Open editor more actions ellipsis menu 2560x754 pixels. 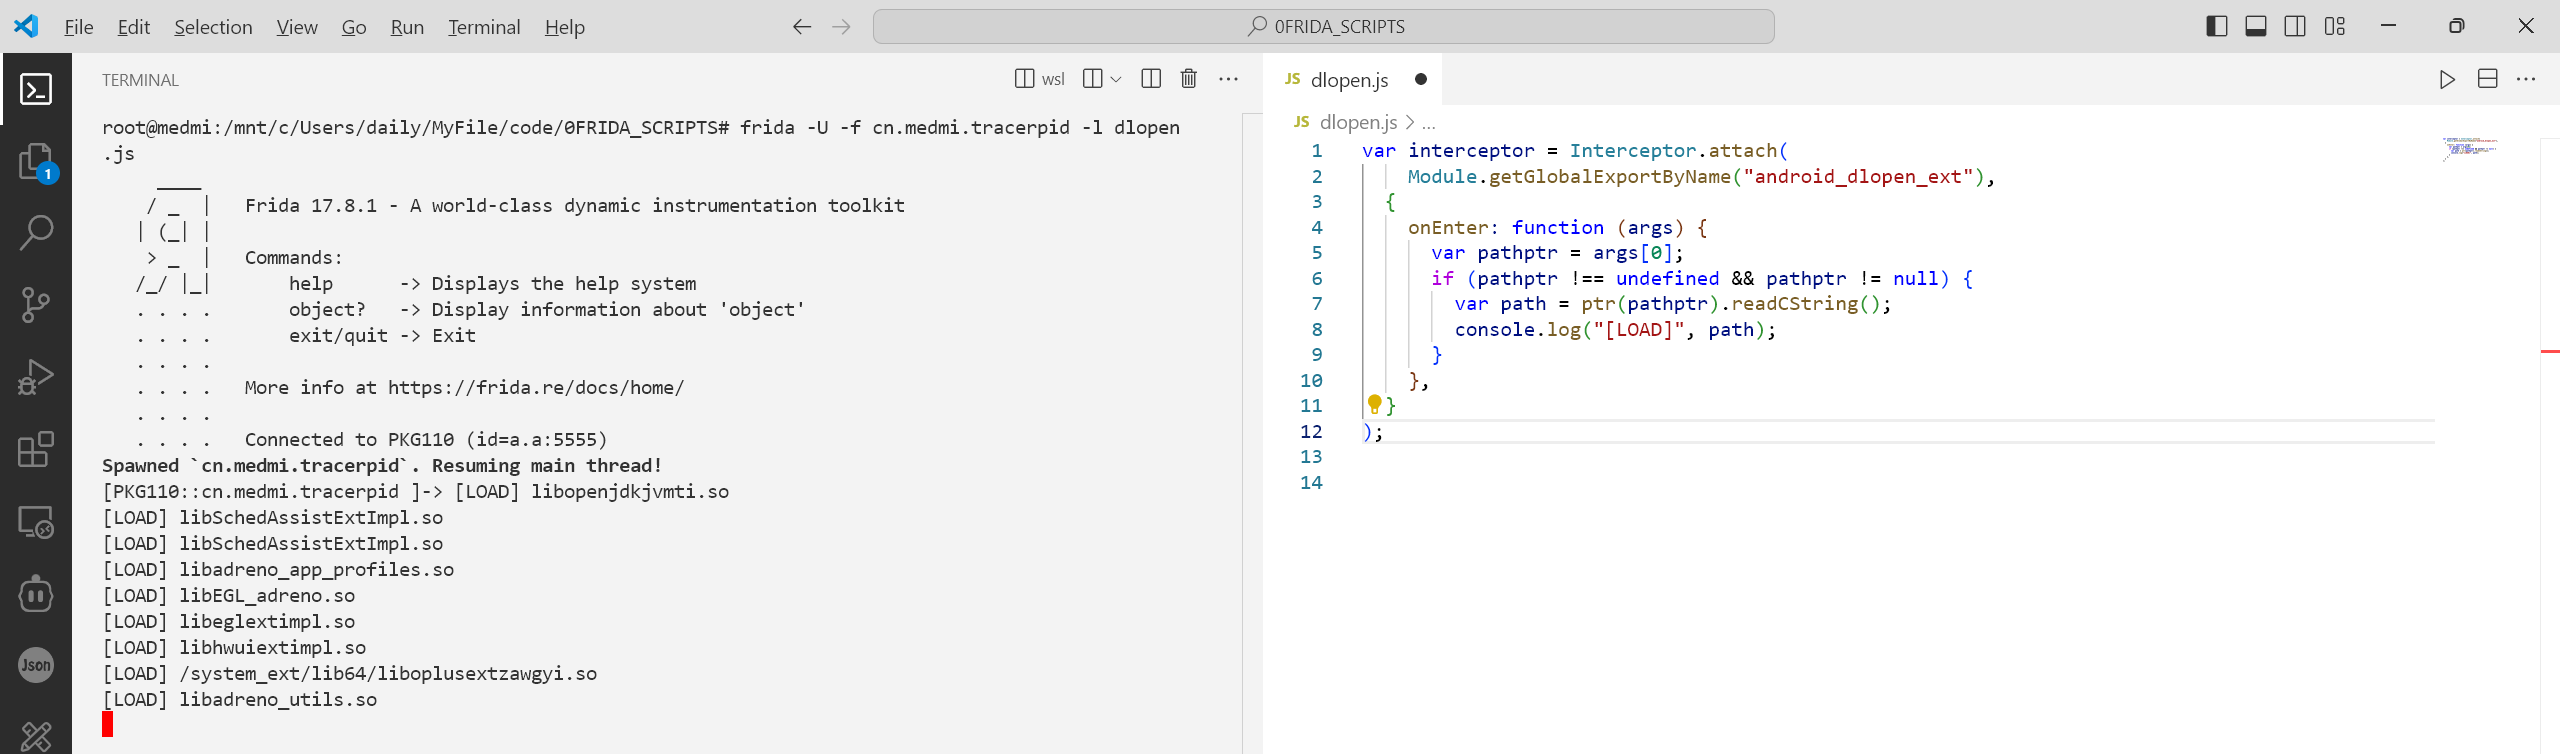click(x=2526, y=79)
